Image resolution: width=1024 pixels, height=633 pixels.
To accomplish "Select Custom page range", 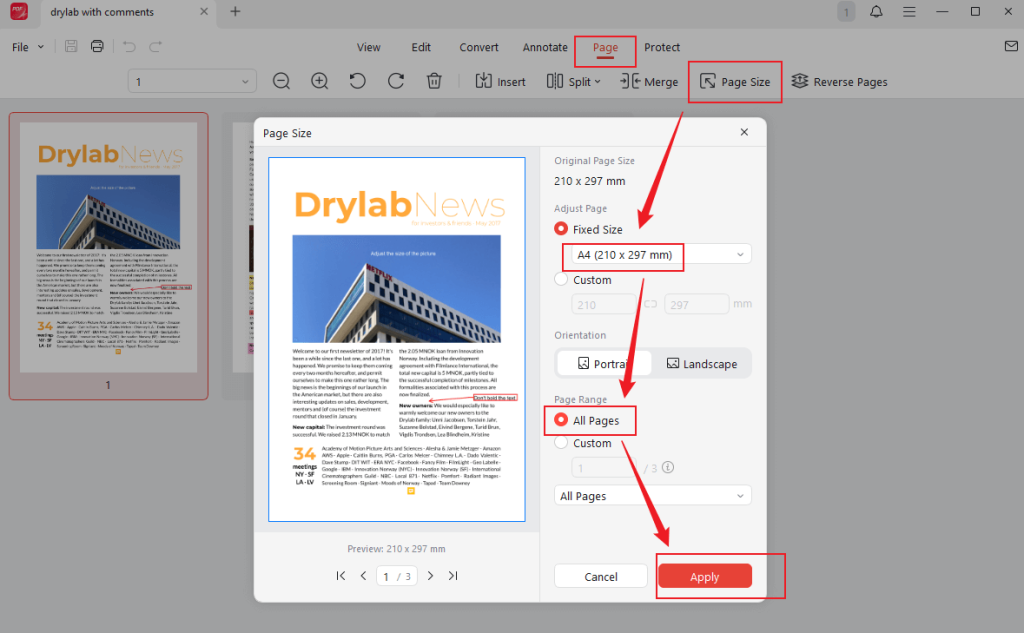I will tap(560, 443).
